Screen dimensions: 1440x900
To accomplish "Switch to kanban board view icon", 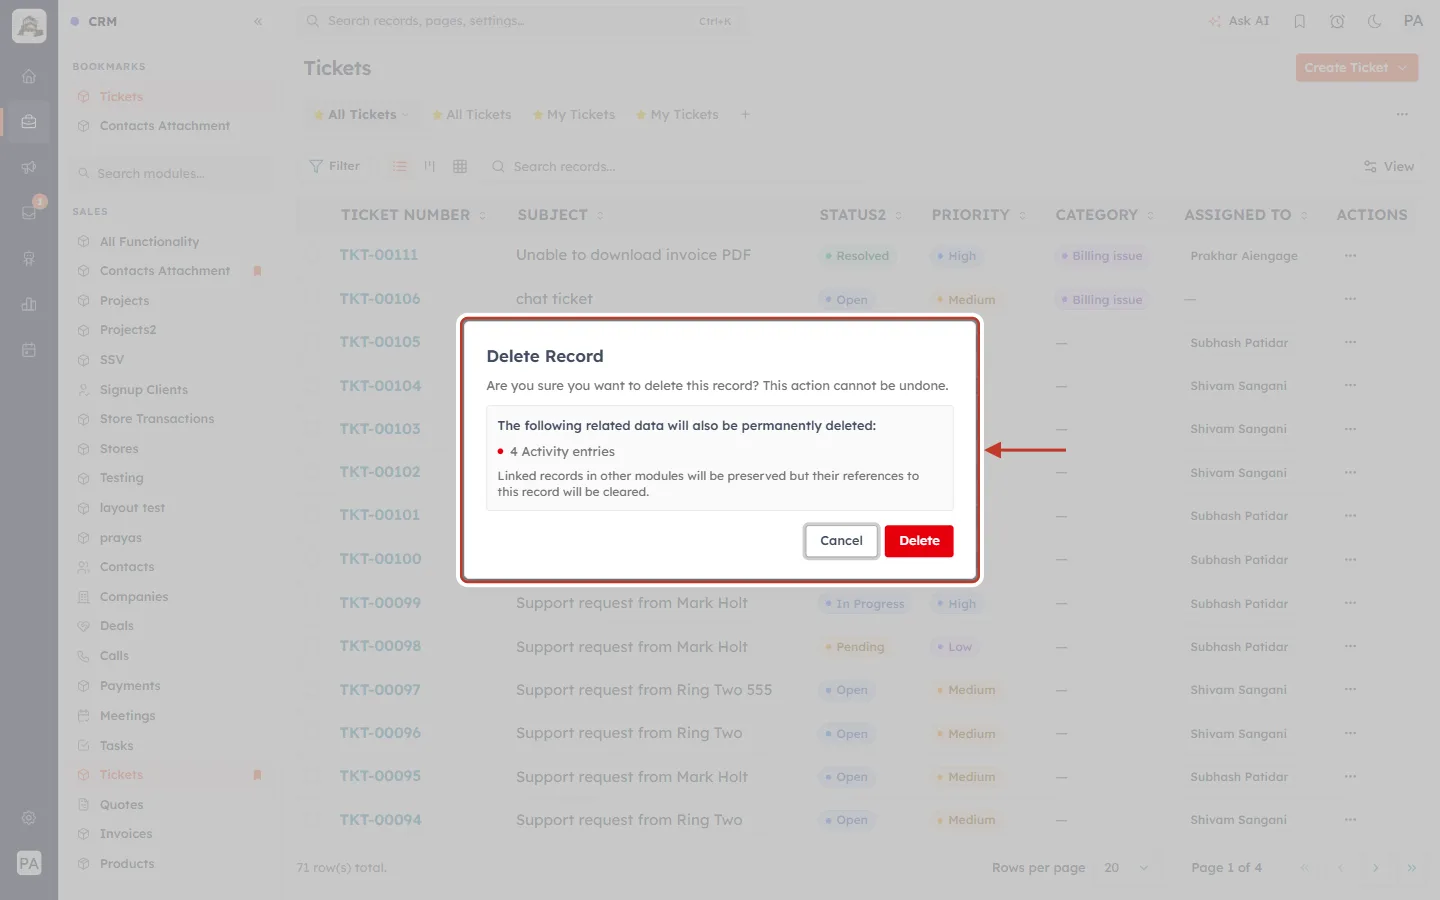I will (430, 166).
